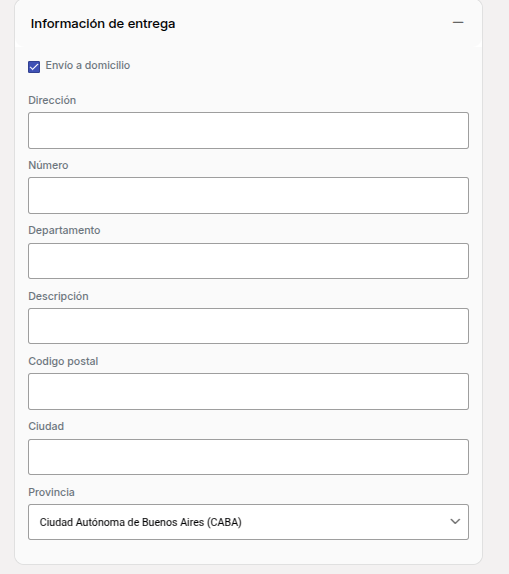509x574 pixels.
Task: Open the Provincia dropdown showing CABA
Action: point(248,522)
